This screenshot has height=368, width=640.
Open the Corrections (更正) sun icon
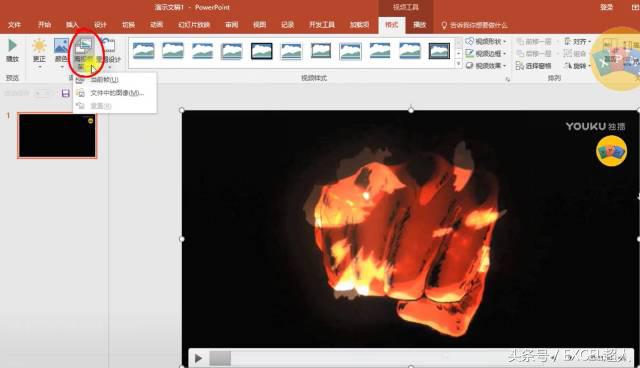point(39,46)
